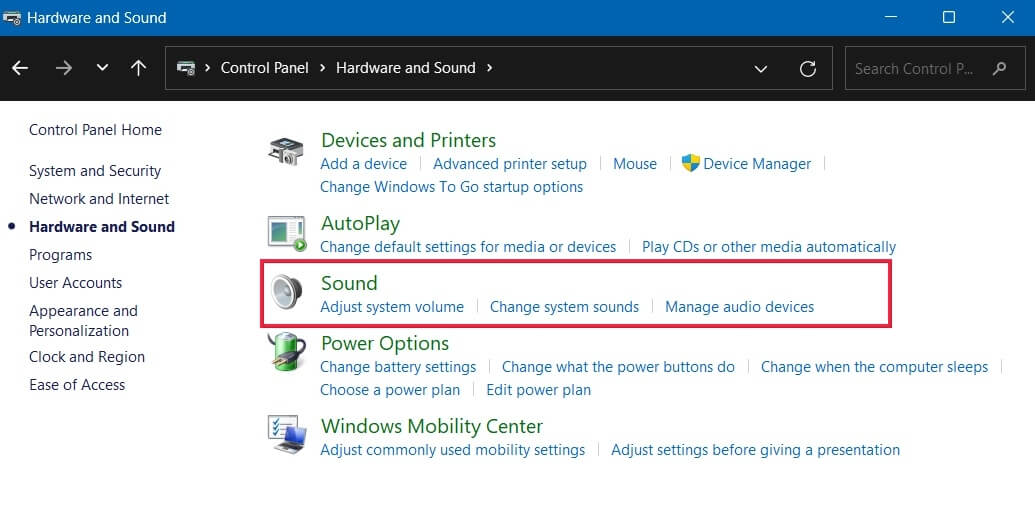Expand chevron after Hardware and Sound breadcrumb
Screen dimensions: 1035x519
point(489,68)
